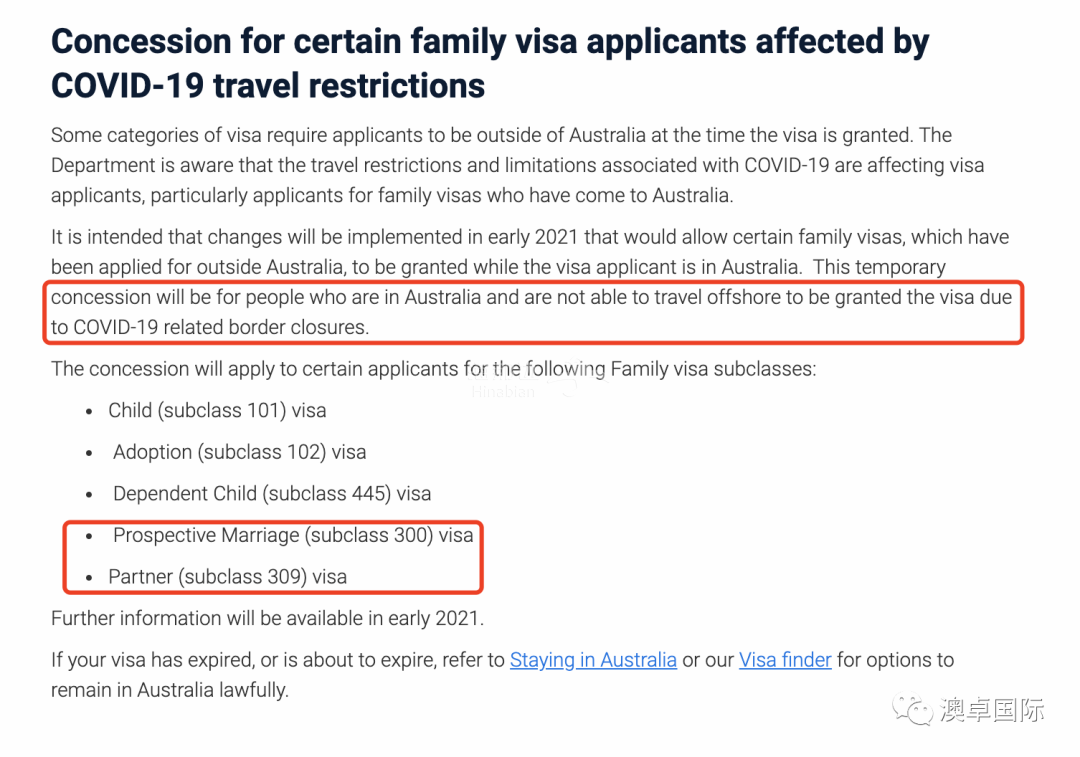The image size is (1080, 757).
Task: Click the Partner (subclass 309) visa item
Action: tap(227, 577)
